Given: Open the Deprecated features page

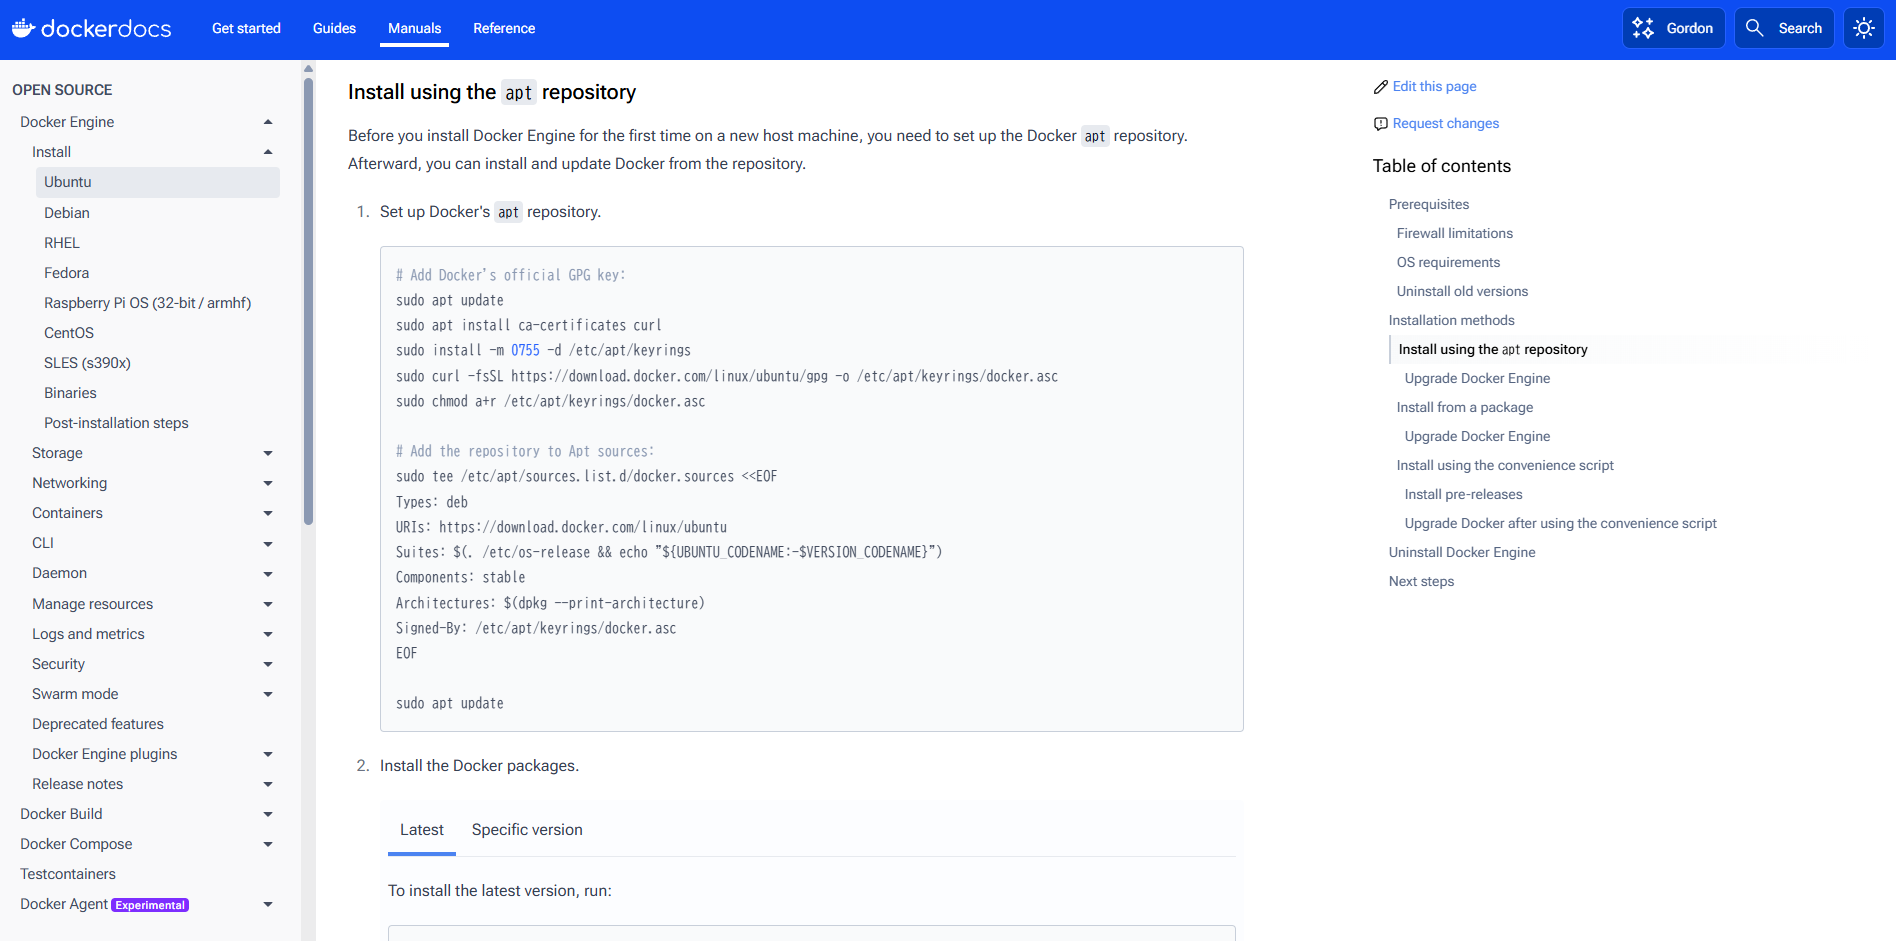Looking at the screenshot, I should (x=98, y=724).
